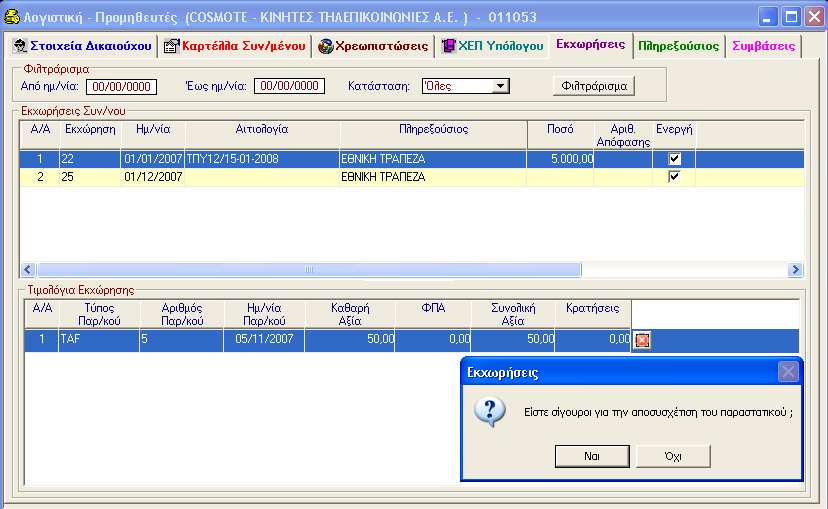The image size is (828, 509).
Task: Click the Ημ/νία column header in assignments grid
Action: point(153,135)
